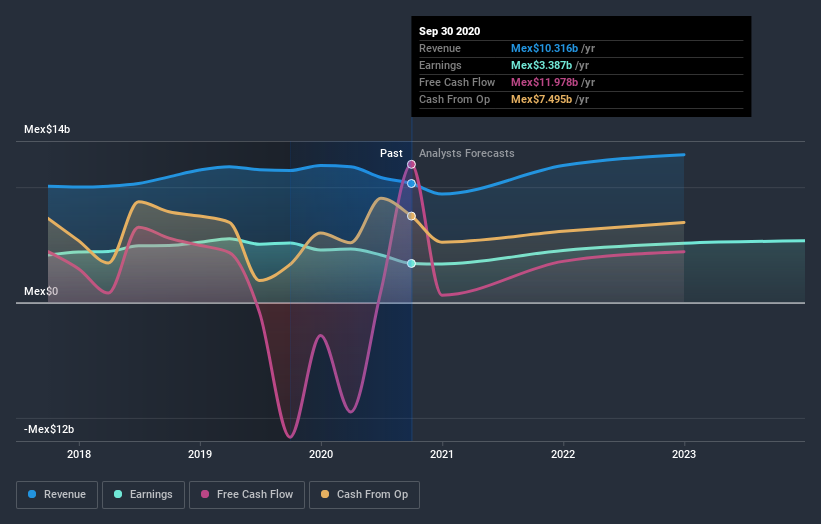Click the Mex$7.495b cash from op value

coord(541,99)
